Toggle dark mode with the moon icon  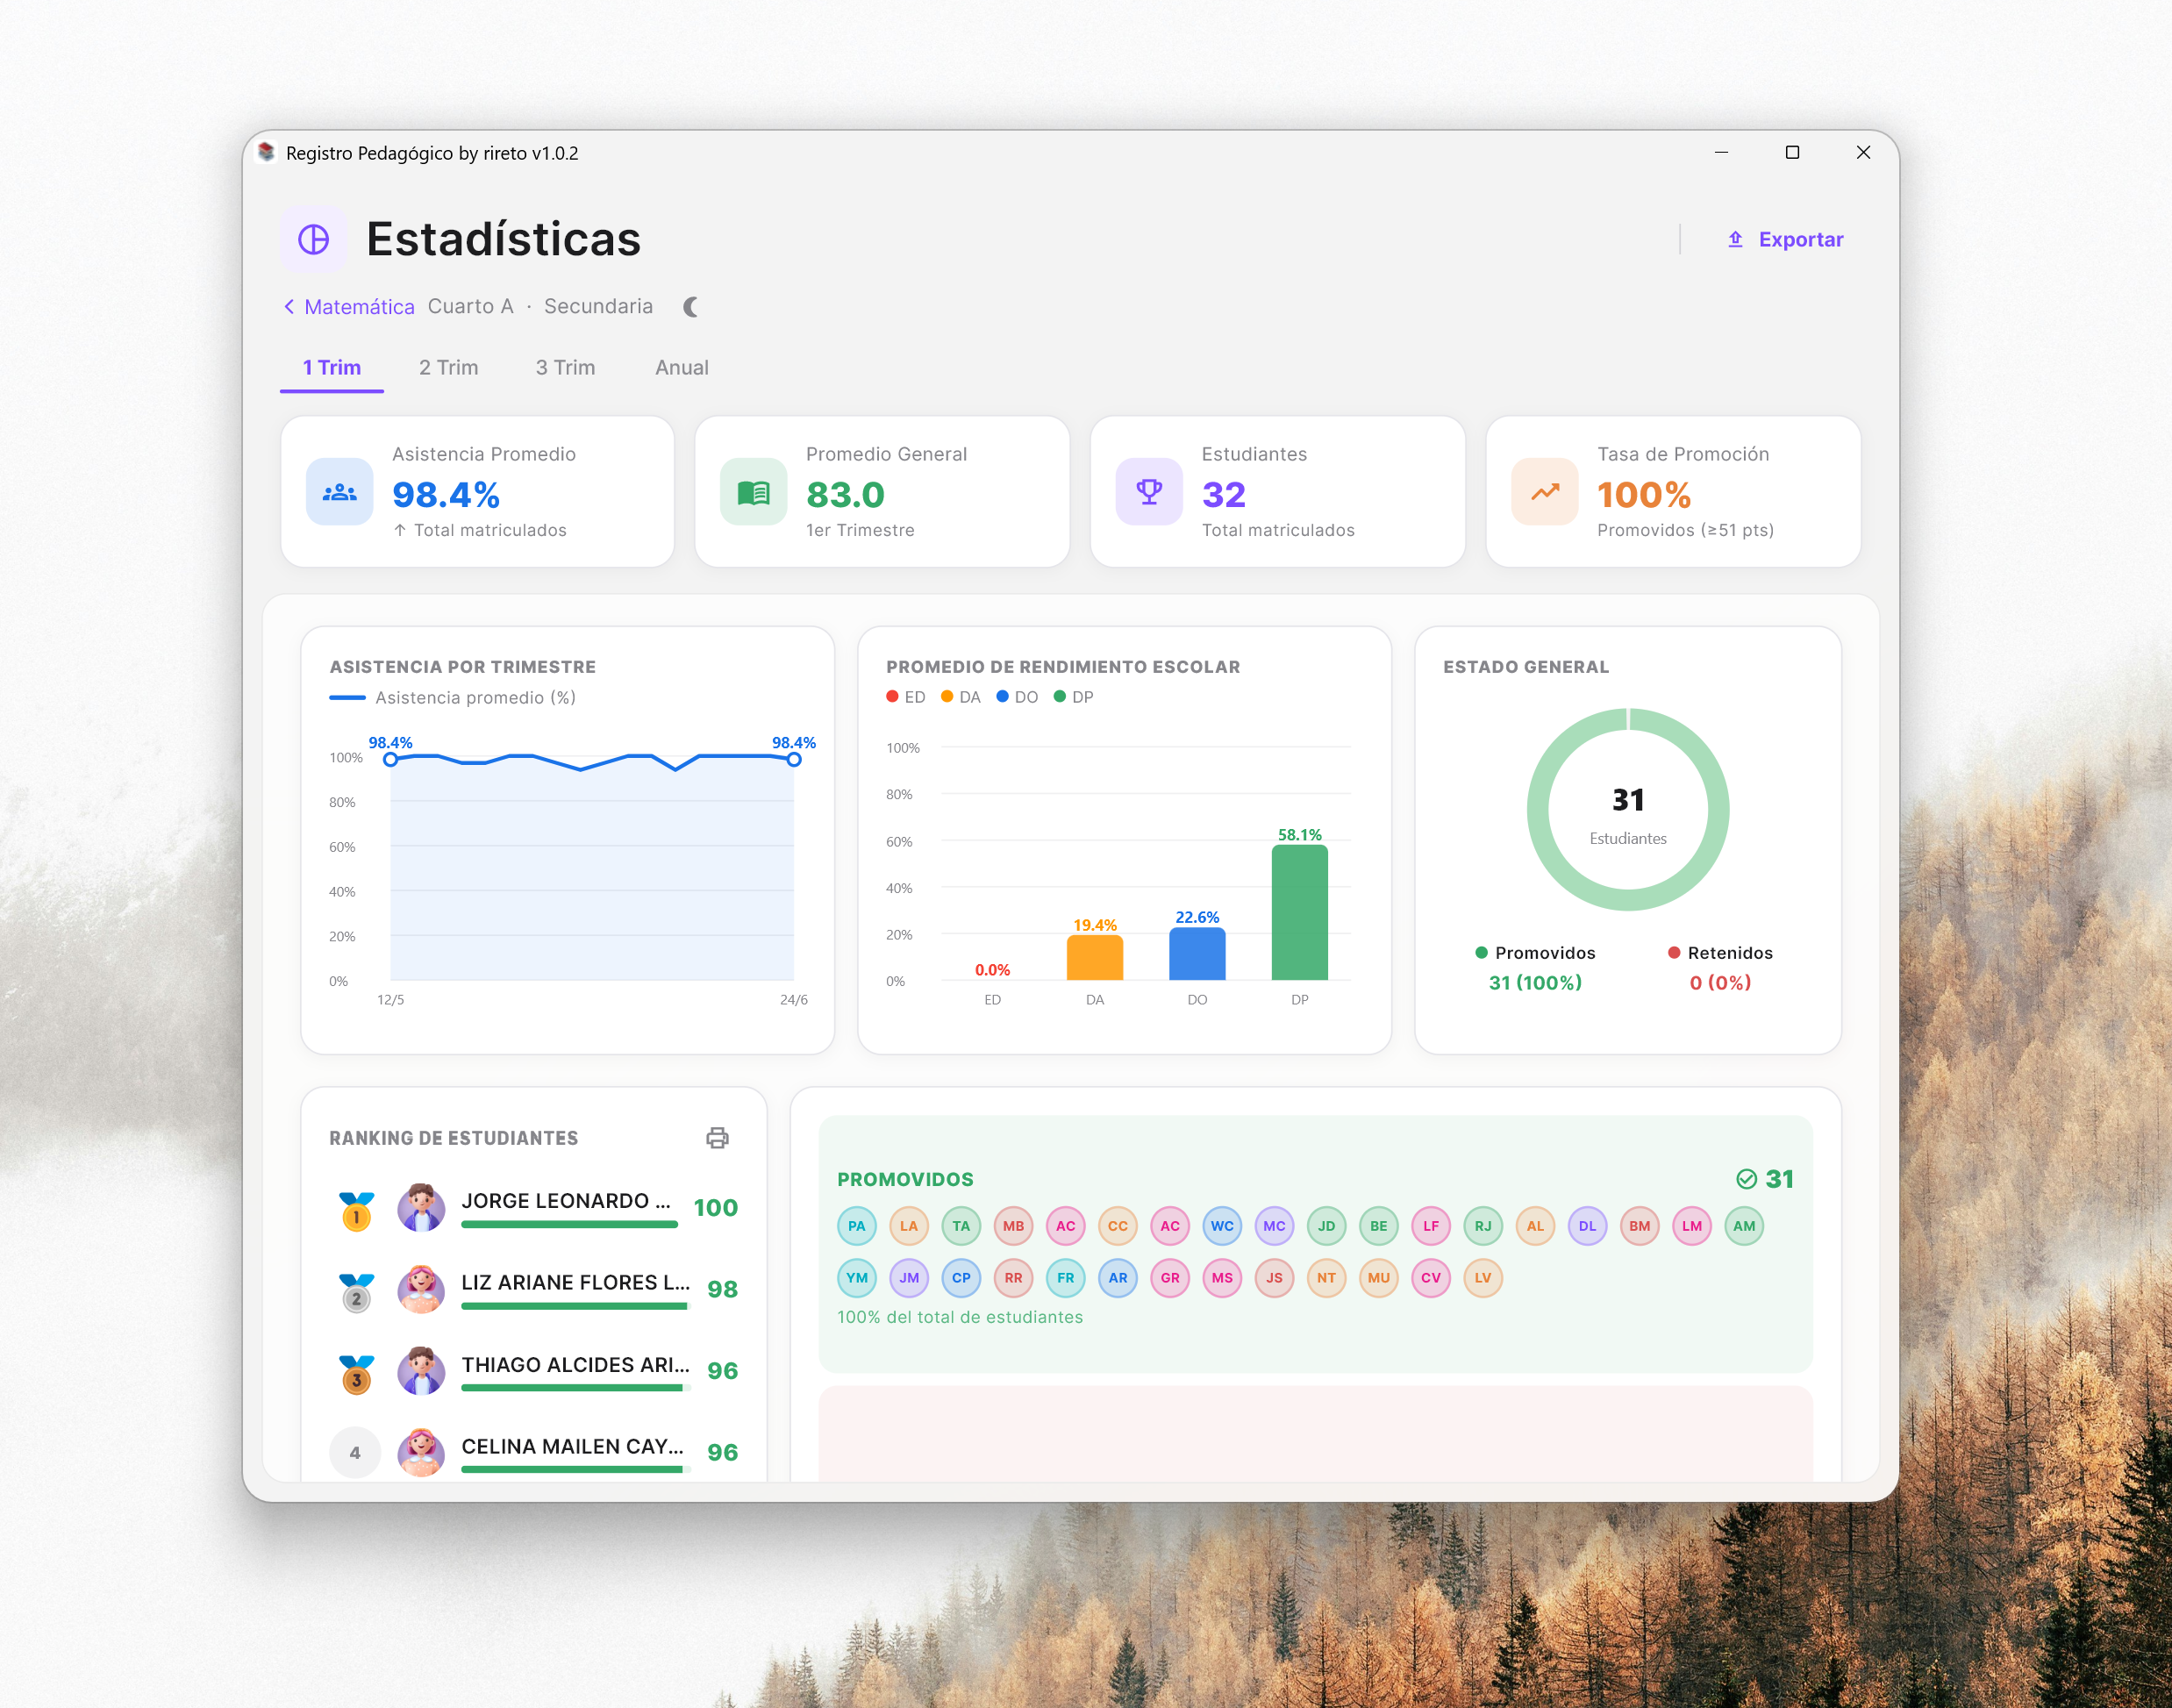click(691, 307)
